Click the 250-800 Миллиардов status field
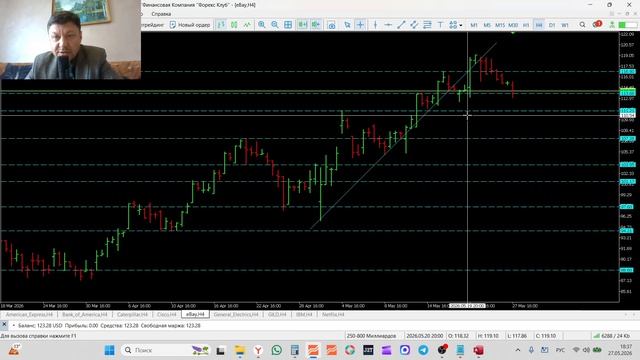The height and width of the screenshot is (360, 640). click(371, 336)
